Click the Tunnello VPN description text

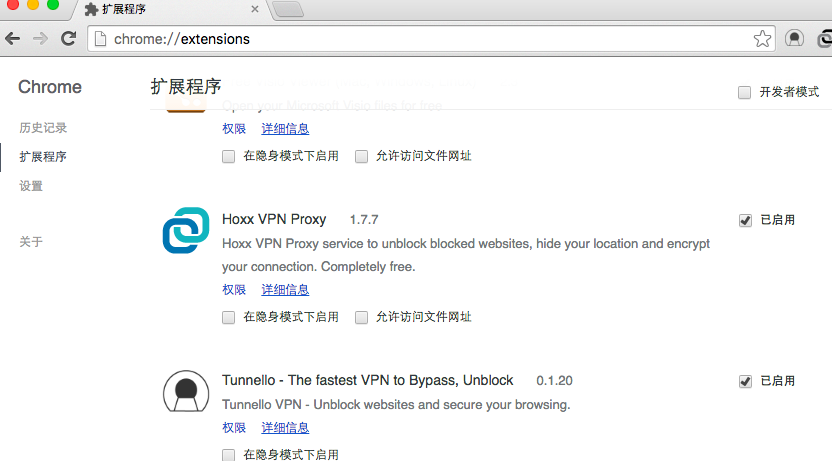coord(396,405)
